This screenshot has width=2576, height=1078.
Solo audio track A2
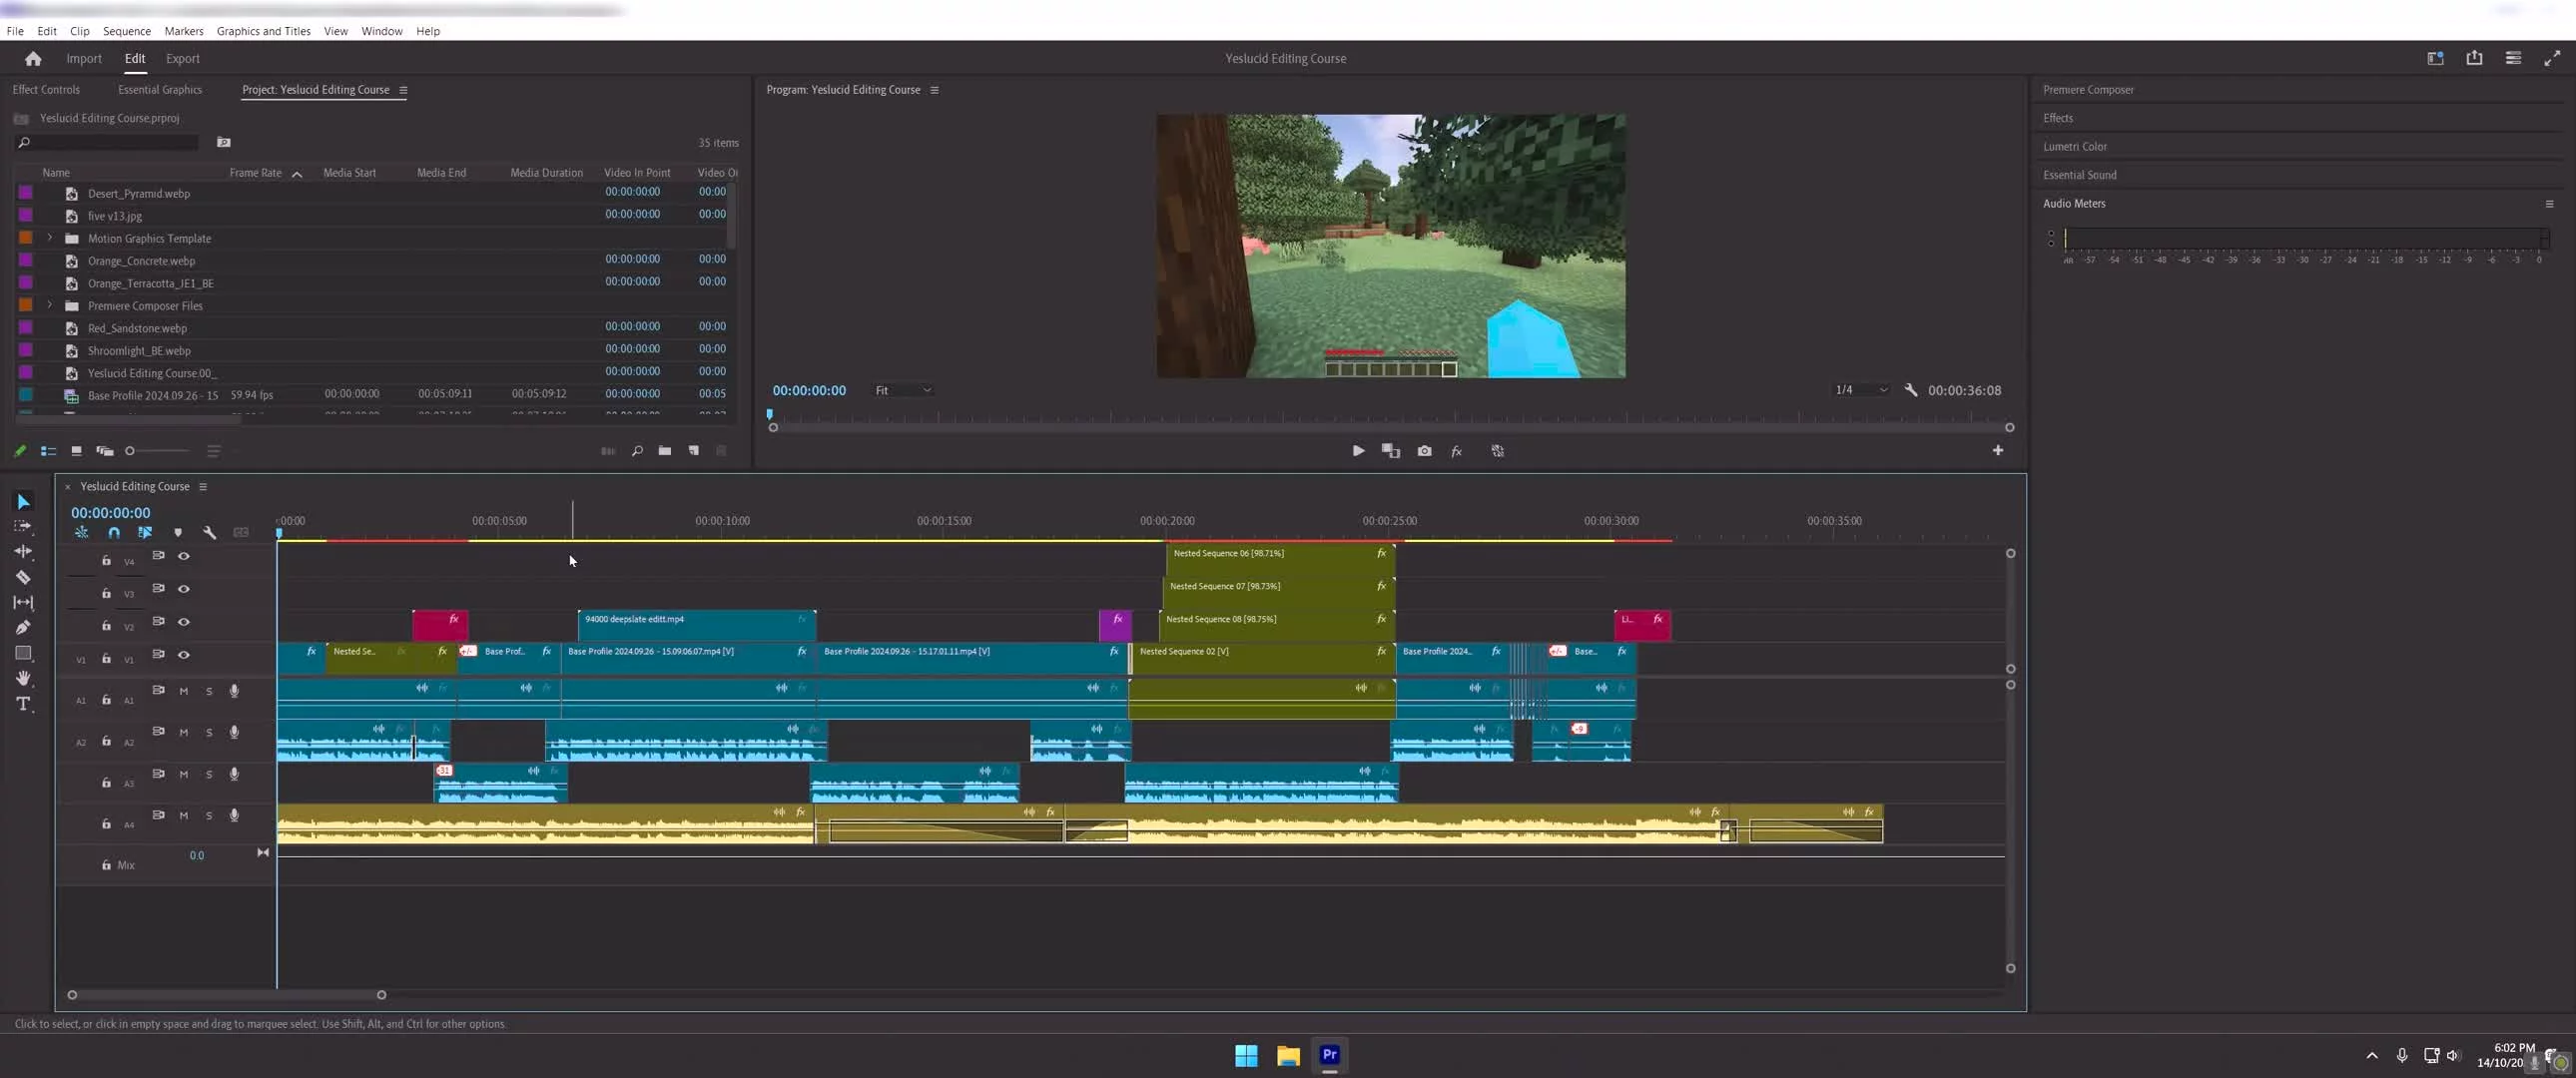point(209,732)
